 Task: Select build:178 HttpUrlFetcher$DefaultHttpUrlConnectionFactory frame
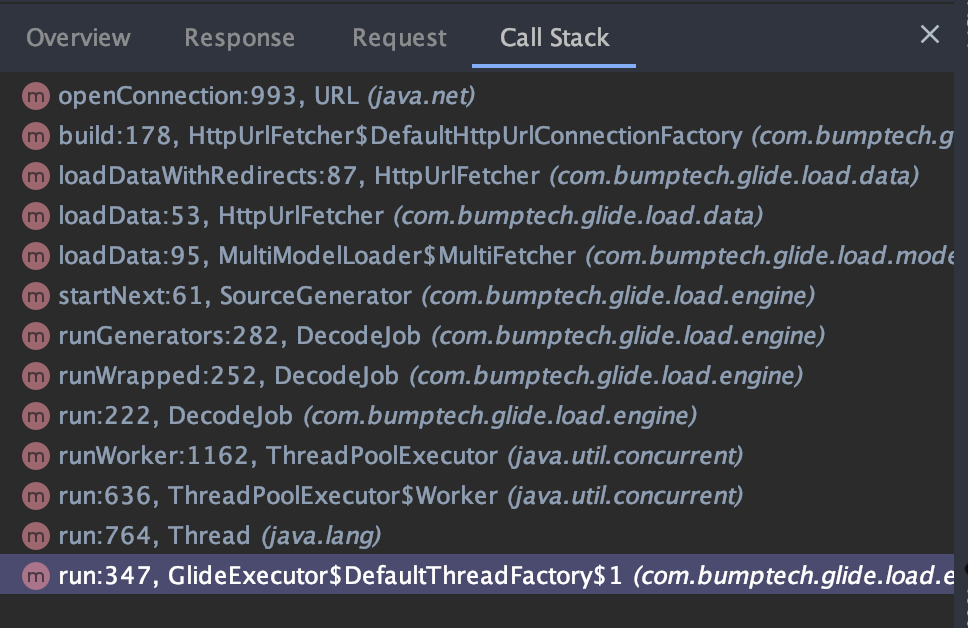pos(477,136)
